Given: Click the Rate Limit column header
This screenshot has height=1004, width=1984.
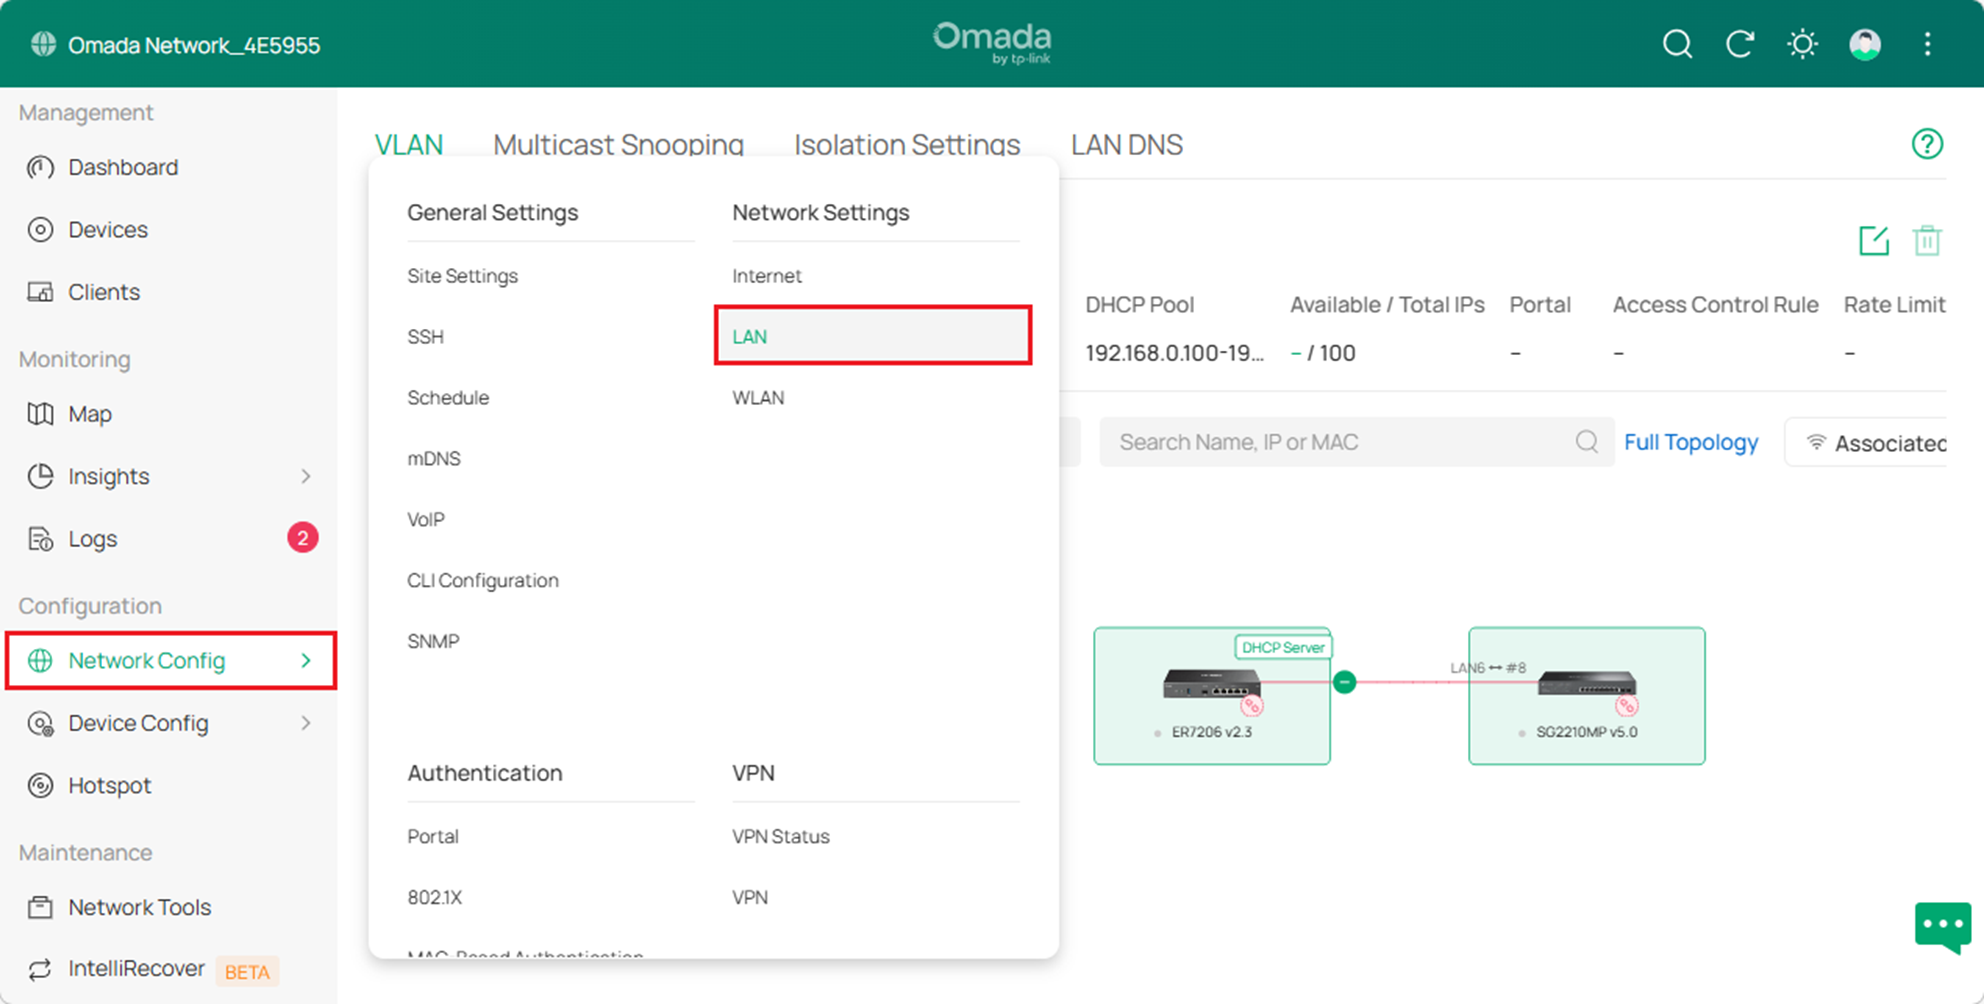Looking at the screenshot, I should [x=1894, y=305].
